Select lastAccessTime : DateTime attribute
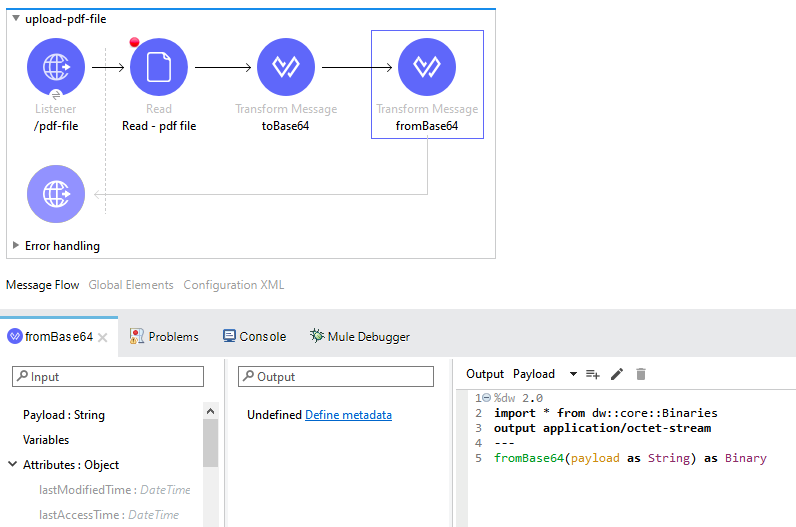Image resolution: width=796 pixels, height=527 pixels. point(109,515)
